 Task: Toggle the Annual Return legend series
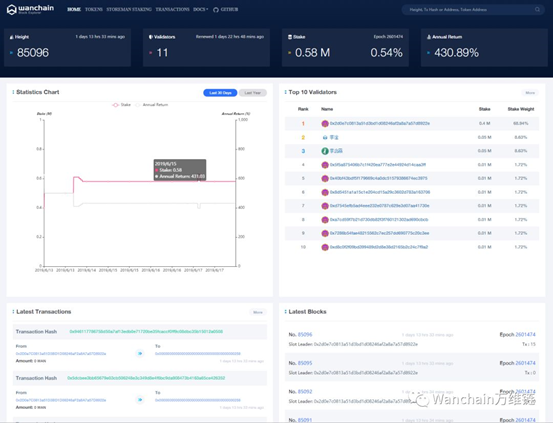coord(152,105)
